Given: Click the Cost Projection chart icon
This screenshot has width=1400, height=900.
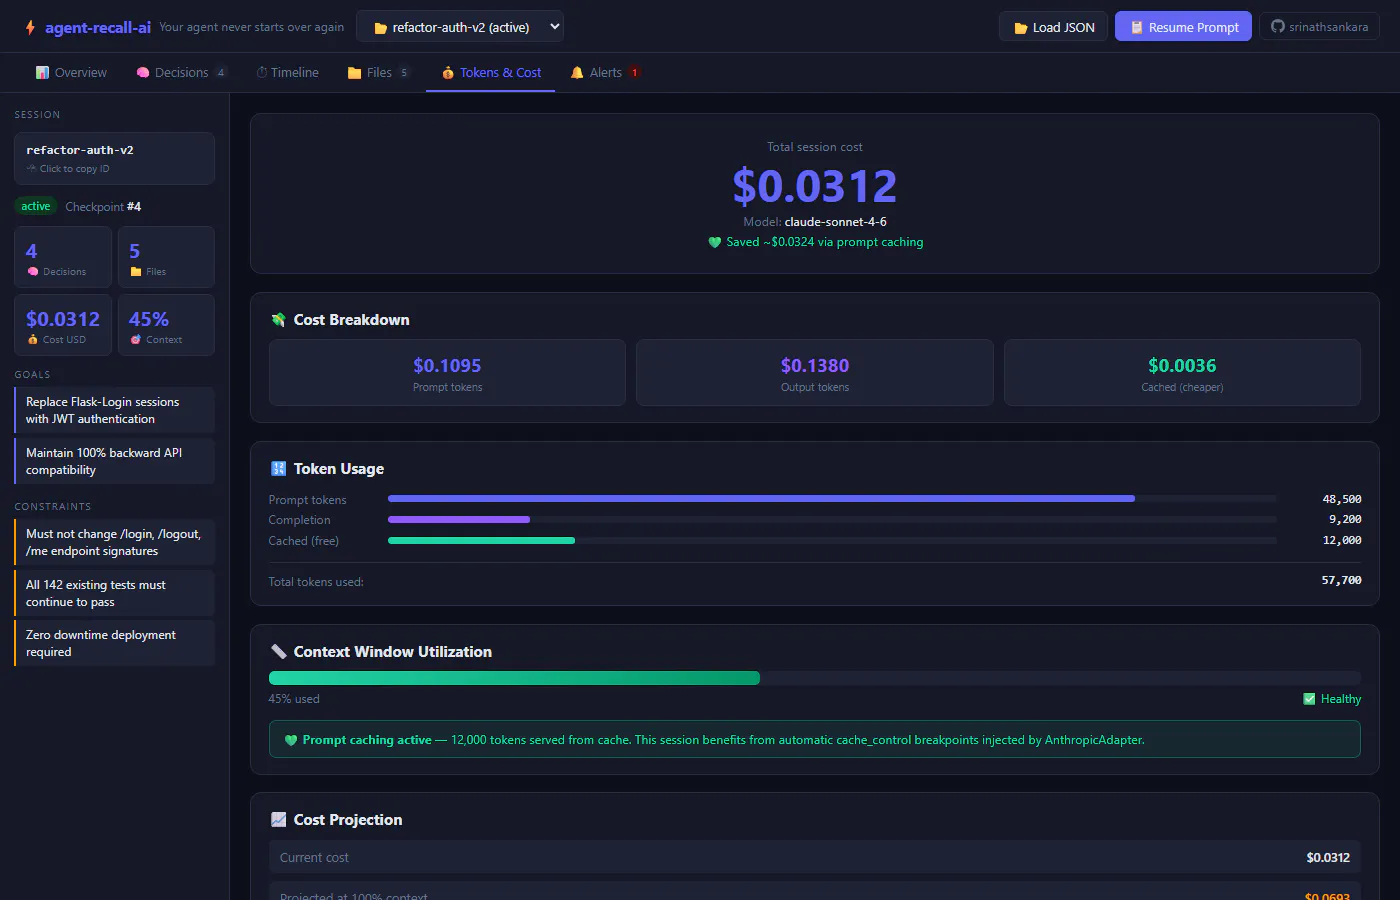Looking at the screenshot, I should [x=278, y=820].
